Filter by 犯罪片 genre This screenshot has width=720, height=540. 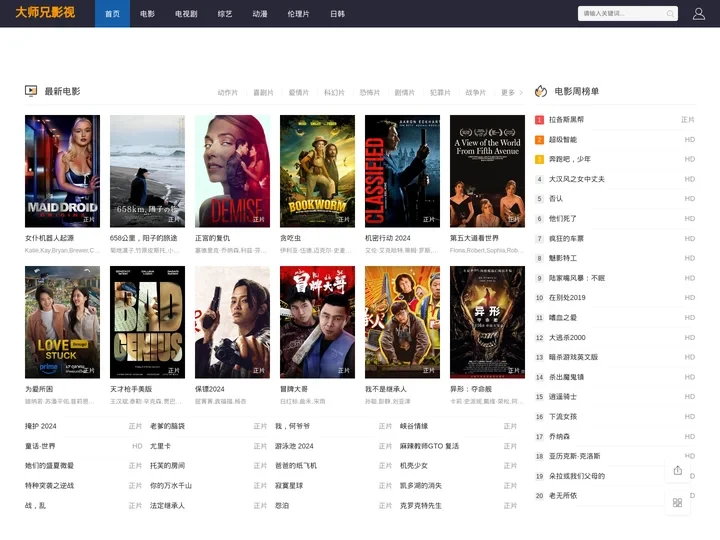pos(440,93)
